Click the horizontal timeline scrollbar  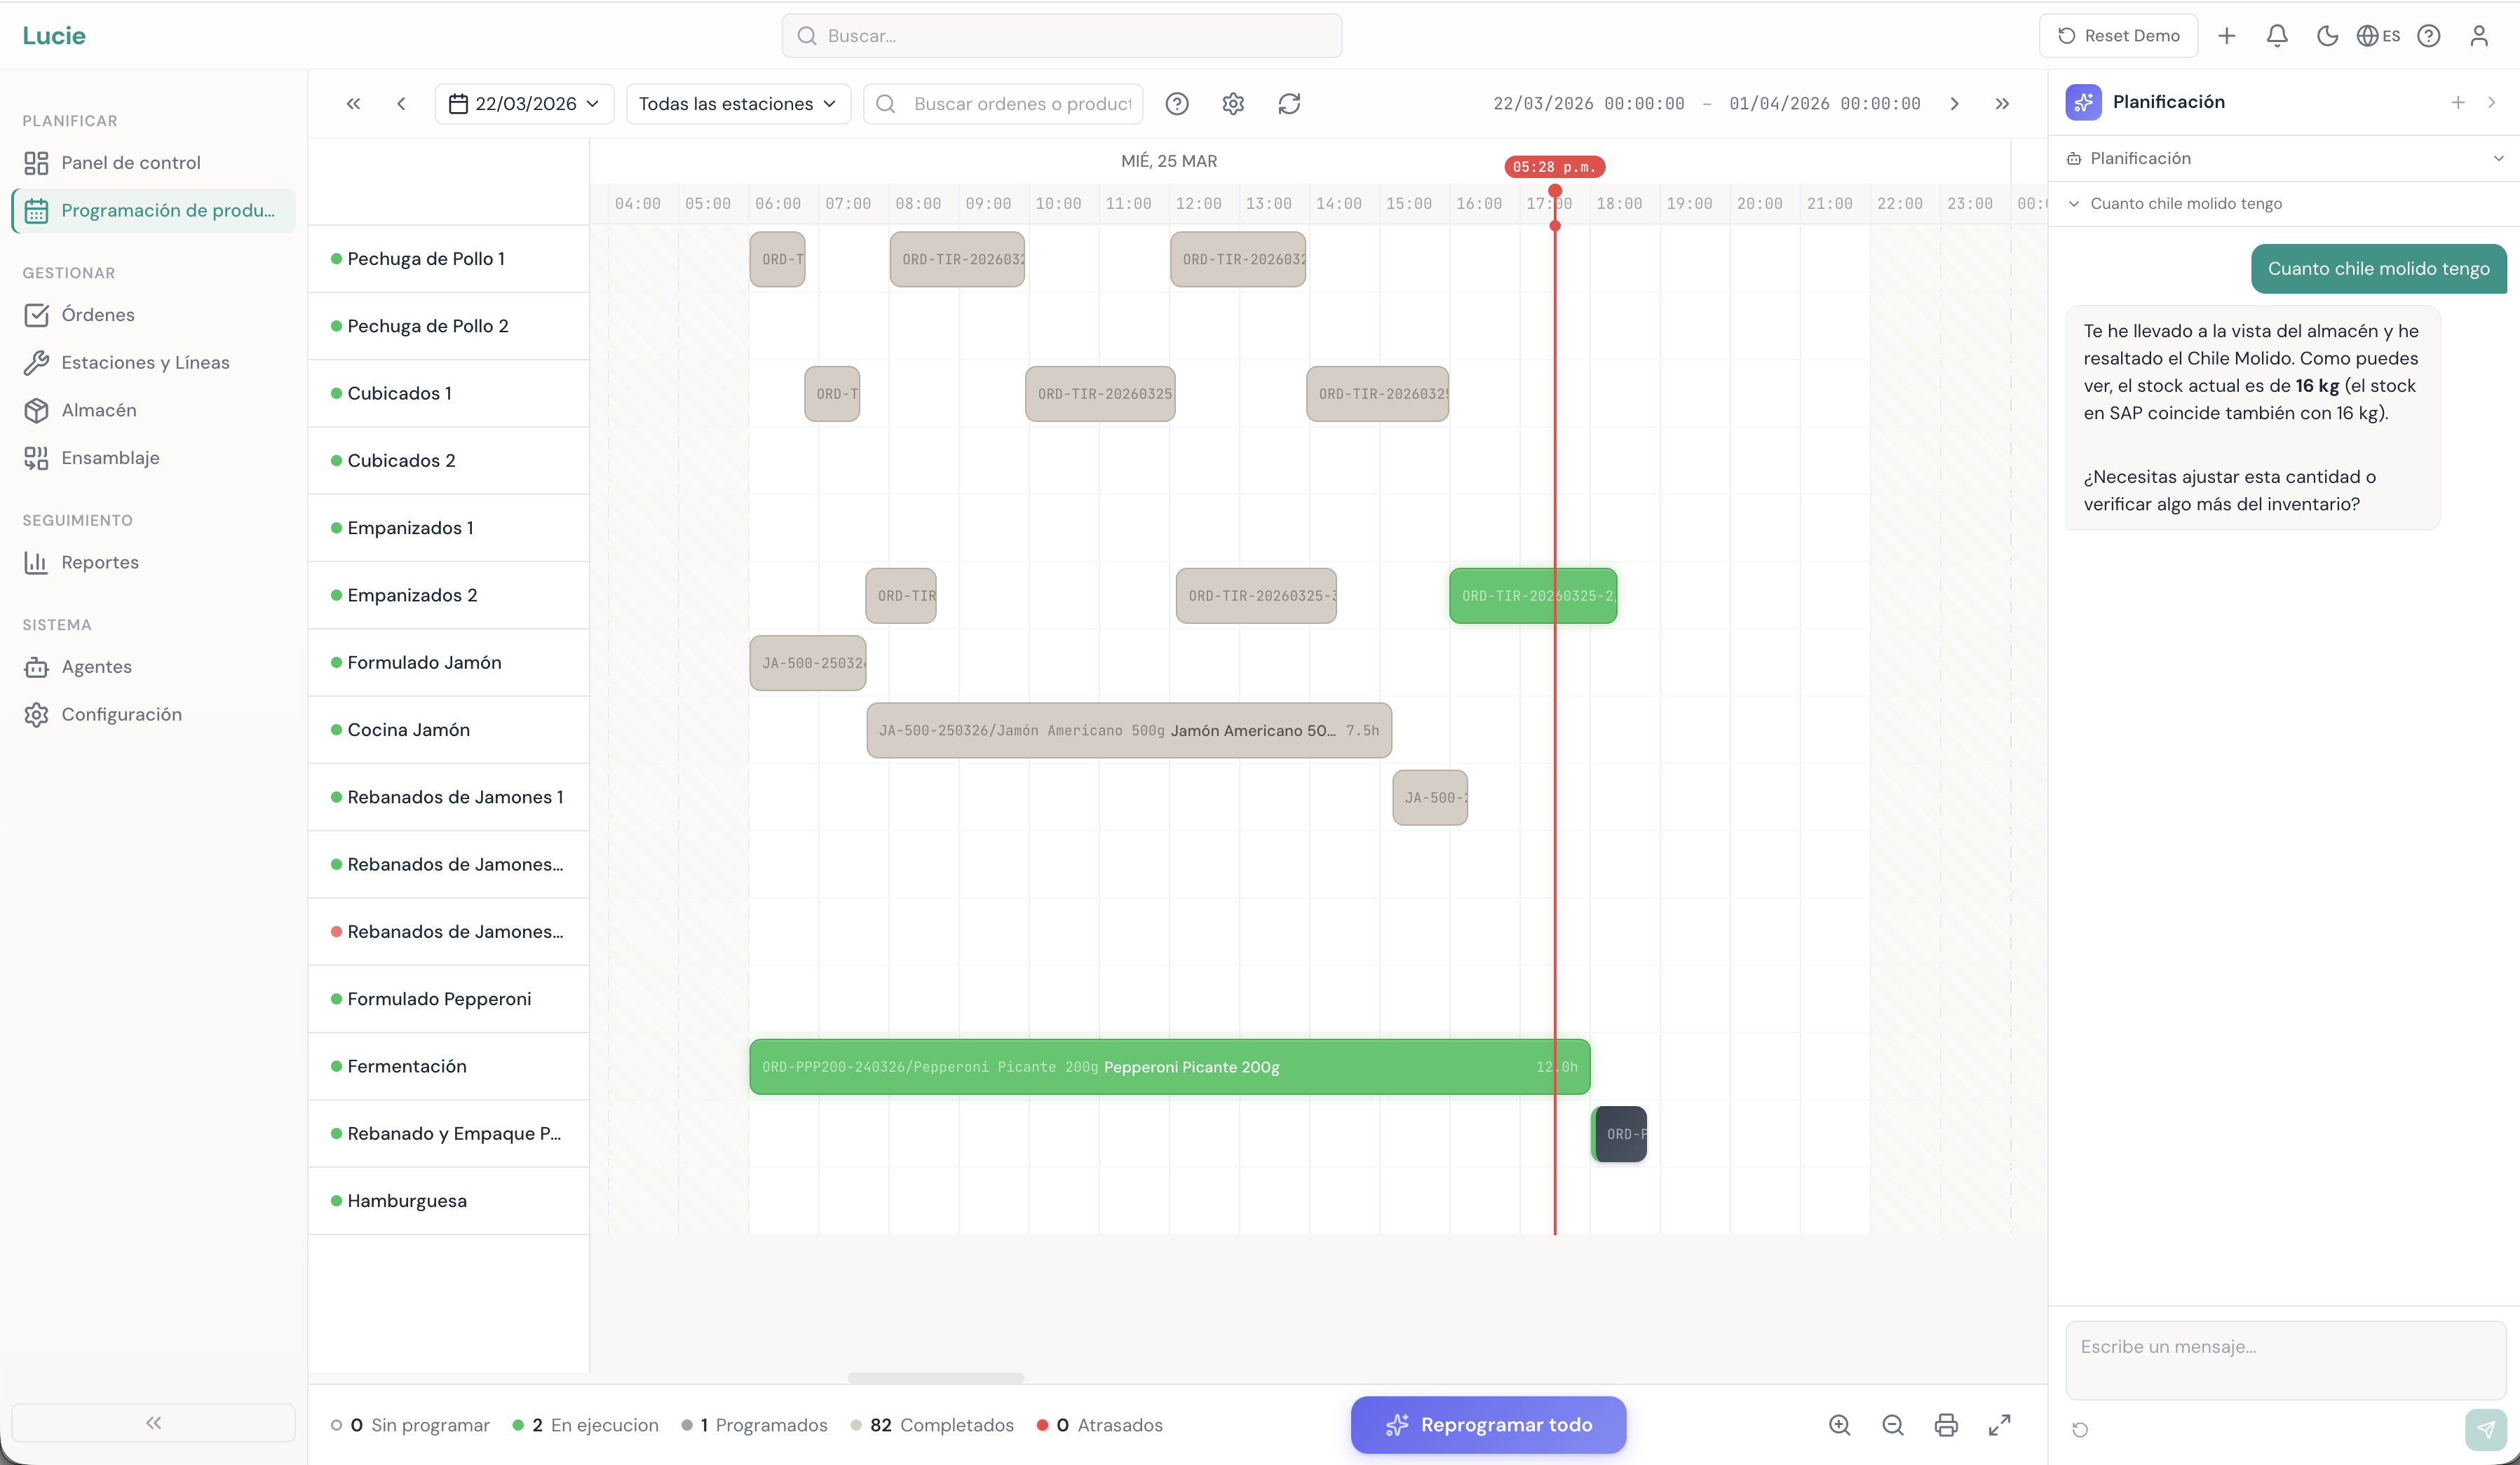tap(936, 1378)
